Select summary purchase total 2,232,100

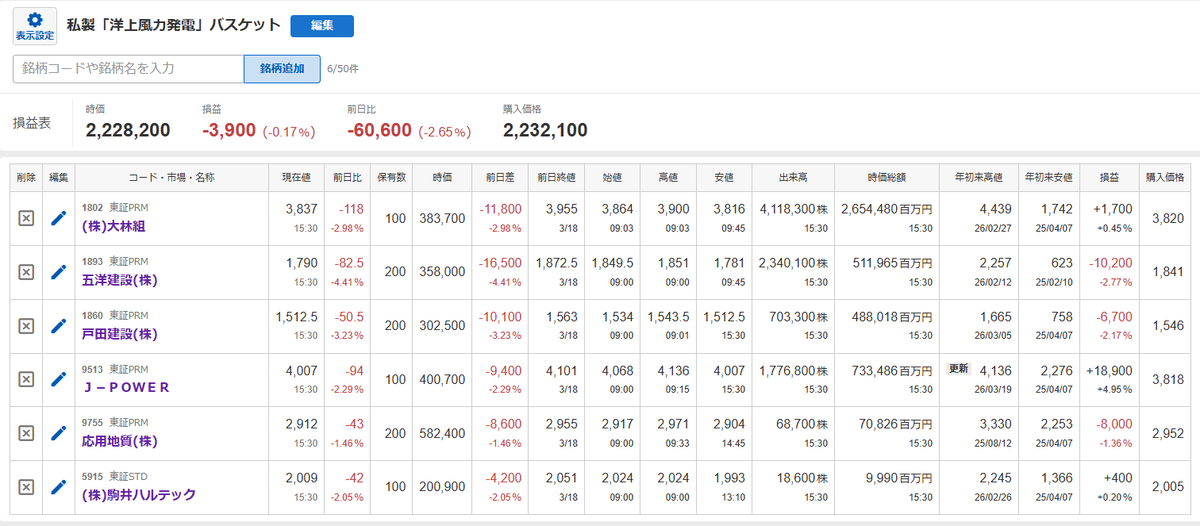tap(545, 130)
